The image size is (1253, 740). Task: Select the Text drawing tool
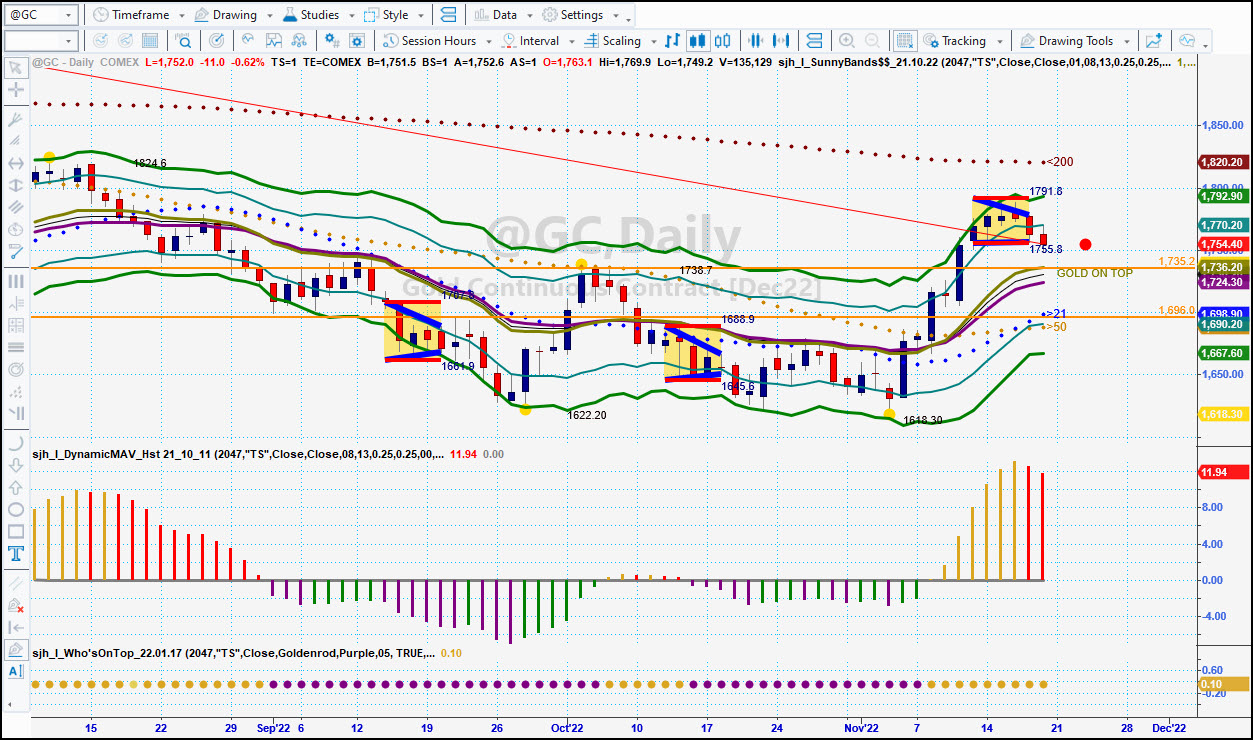[x=16, y=553]
